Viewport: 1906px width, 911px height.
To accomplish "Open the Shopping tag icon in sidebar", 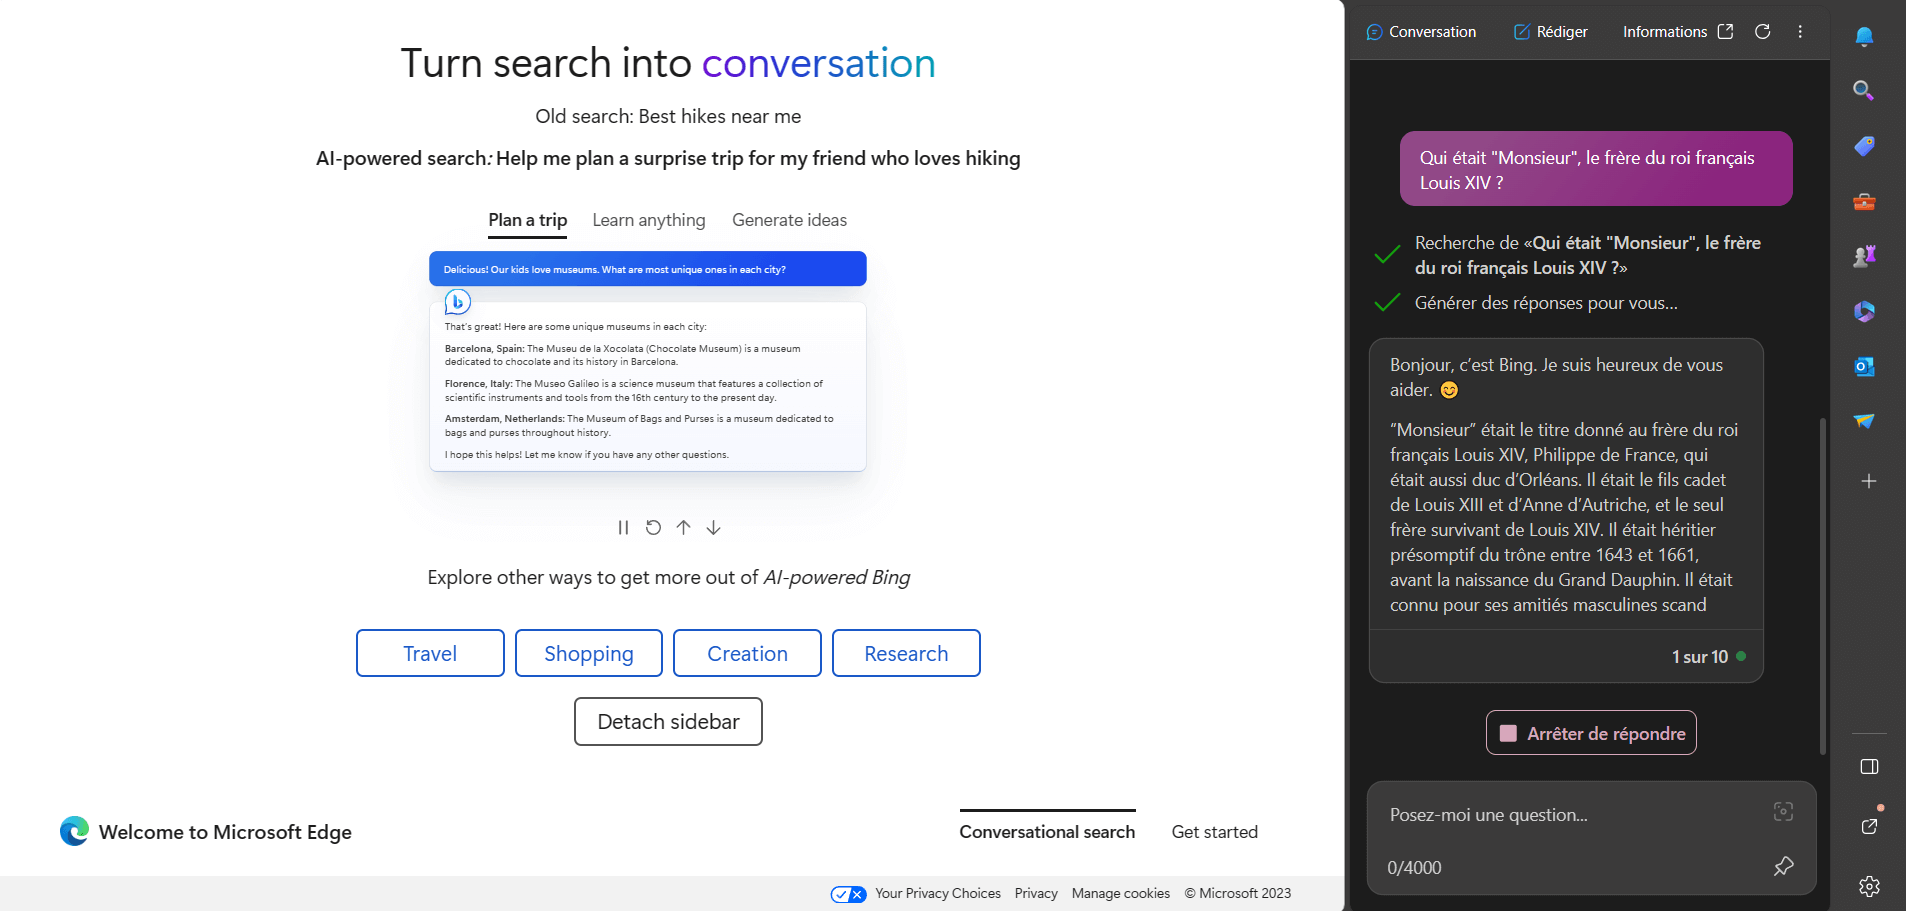I will (x=1864, y=146).
